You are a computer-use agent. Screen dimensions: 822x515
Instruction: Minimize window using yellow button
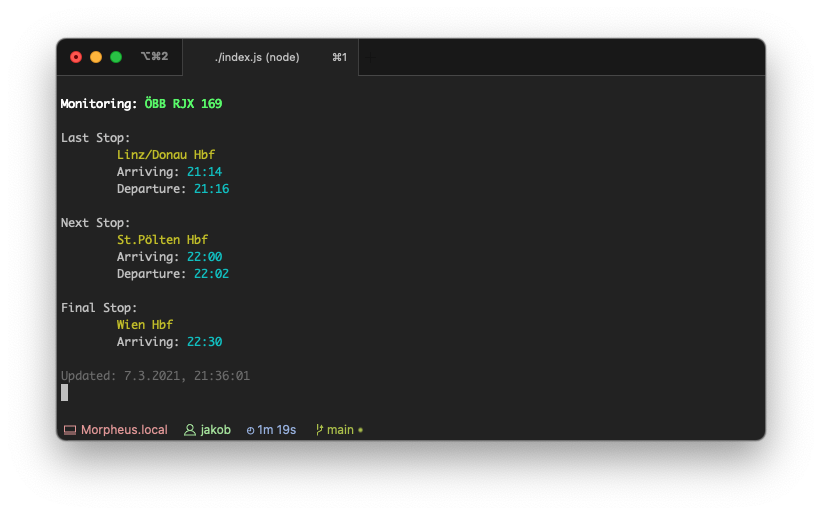tap(96, 57)
